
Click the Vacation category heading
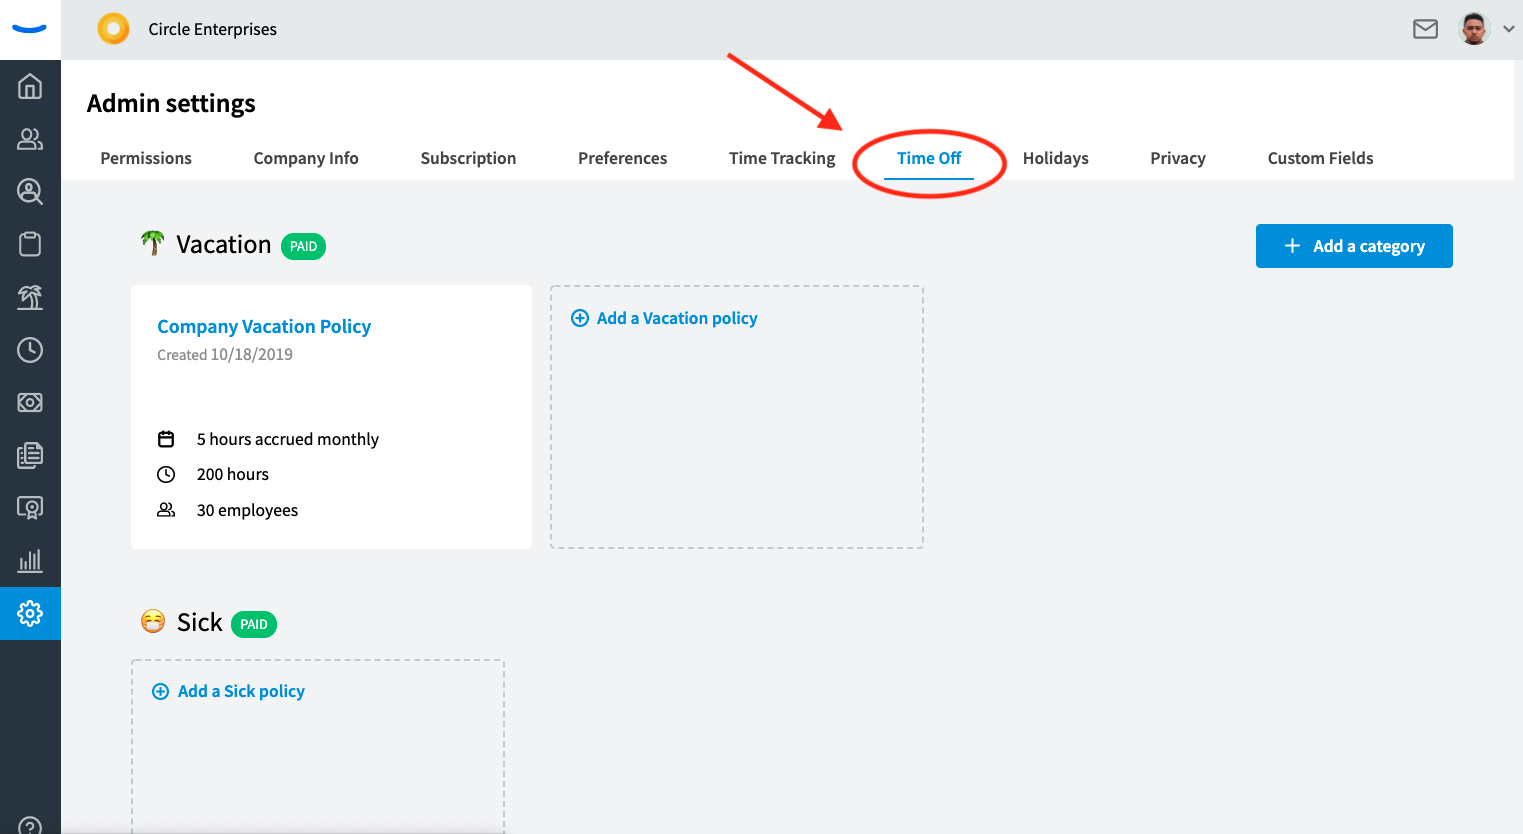224,244
